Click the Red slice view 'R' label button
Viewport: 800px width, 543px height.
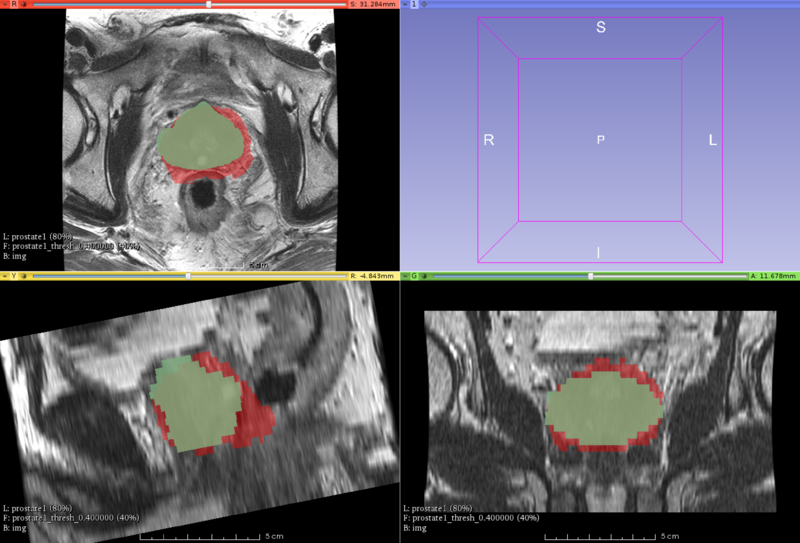(14, 4)
